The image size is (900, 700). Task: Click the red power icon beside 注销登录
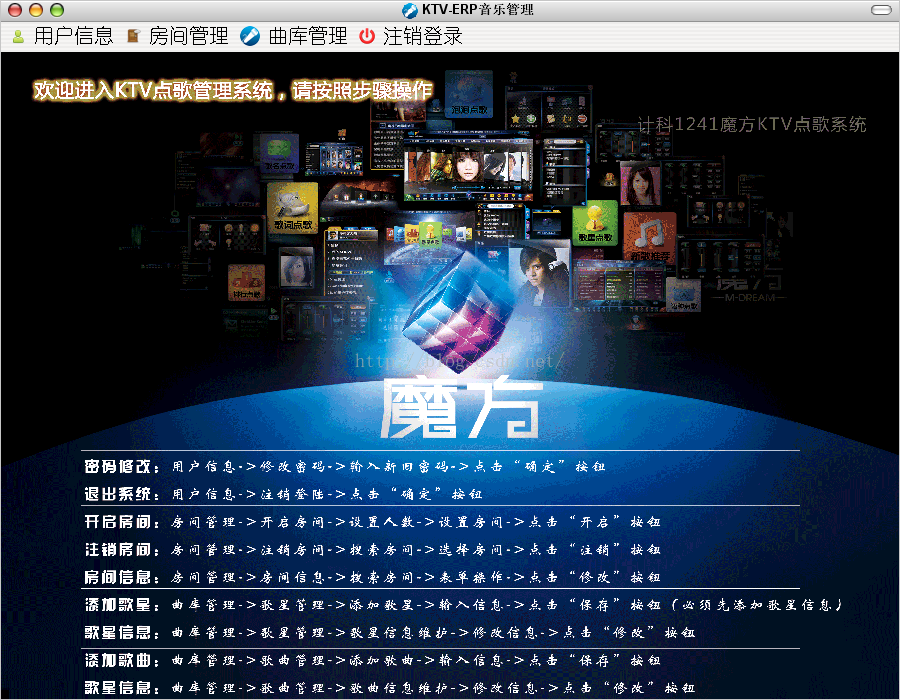[367, 36]
